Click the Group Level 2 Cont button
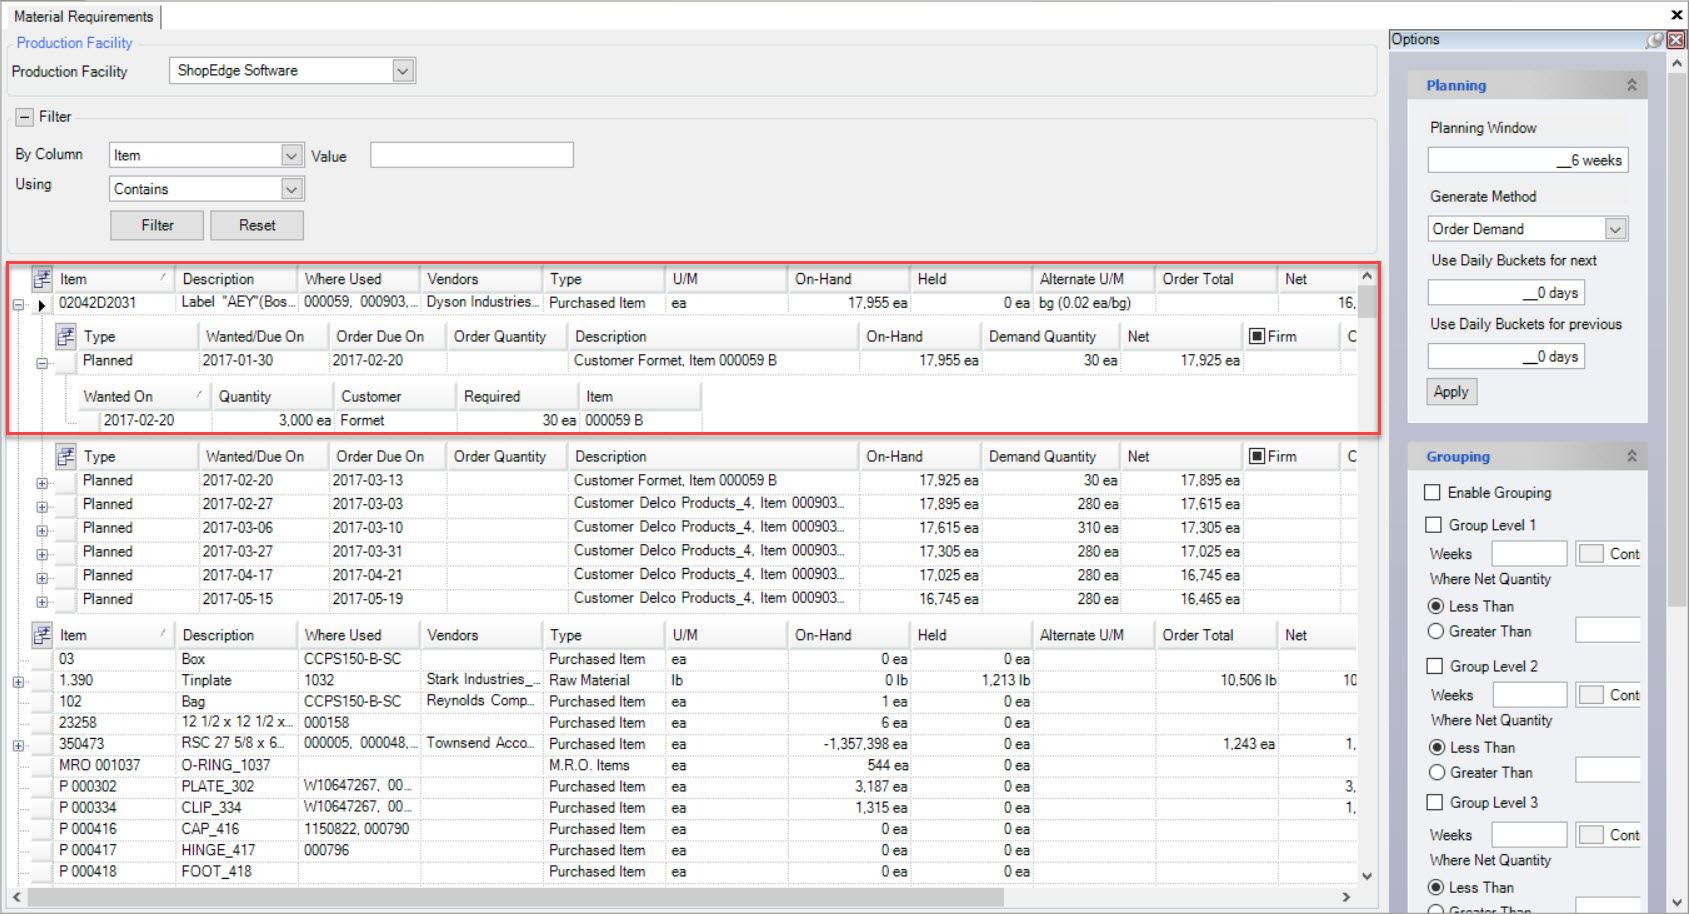The height and width of the screenshot is (914, 1689). click(x=1608, y=694)
